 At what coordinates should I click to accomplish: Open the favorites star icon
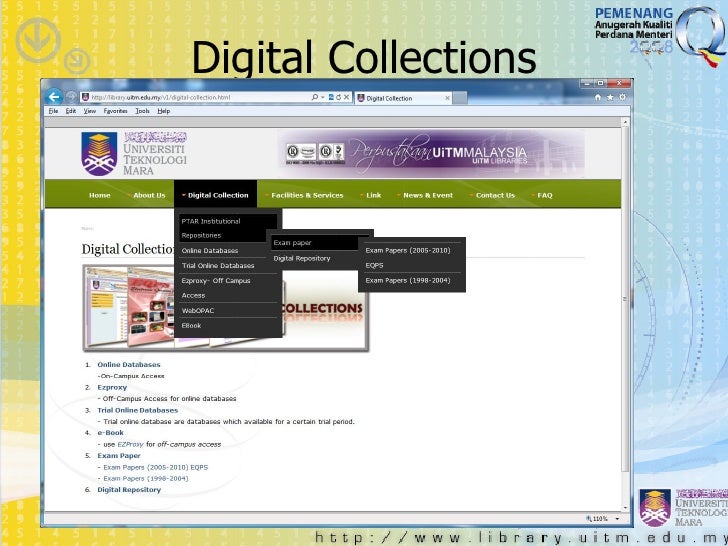[x=610, y=97]
